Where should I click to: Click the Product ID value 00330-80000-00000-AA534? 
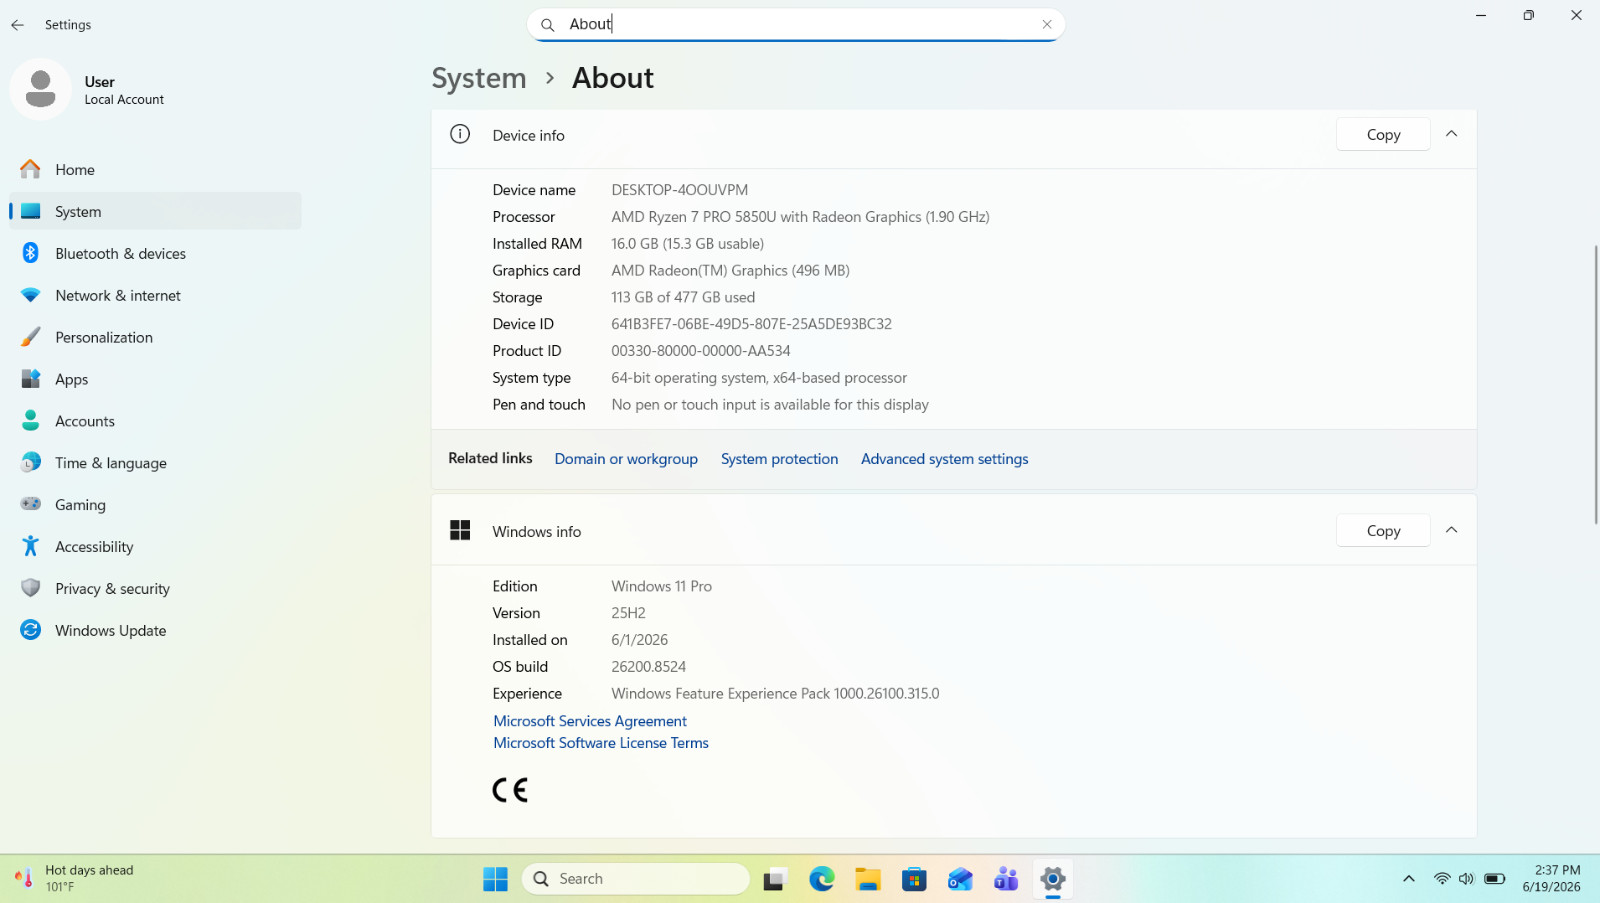tap(701, 351)
